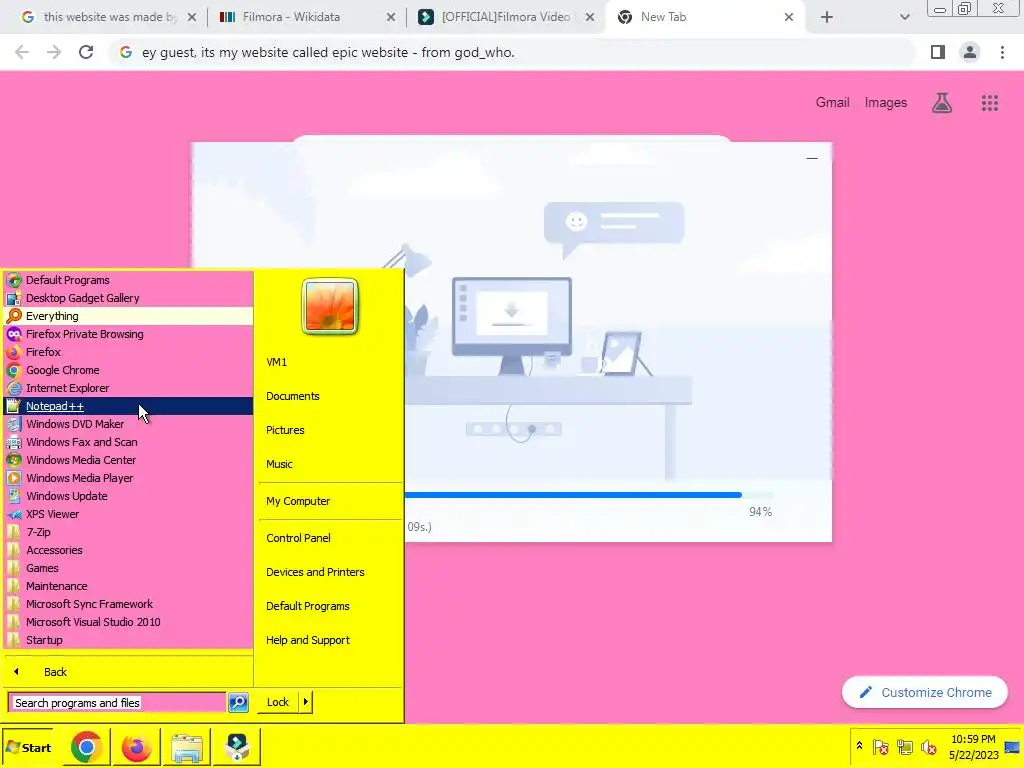1024x768 pixels.
Task: Click the search magnifier button
Action: pyautogui.click(x=238, y=703)
